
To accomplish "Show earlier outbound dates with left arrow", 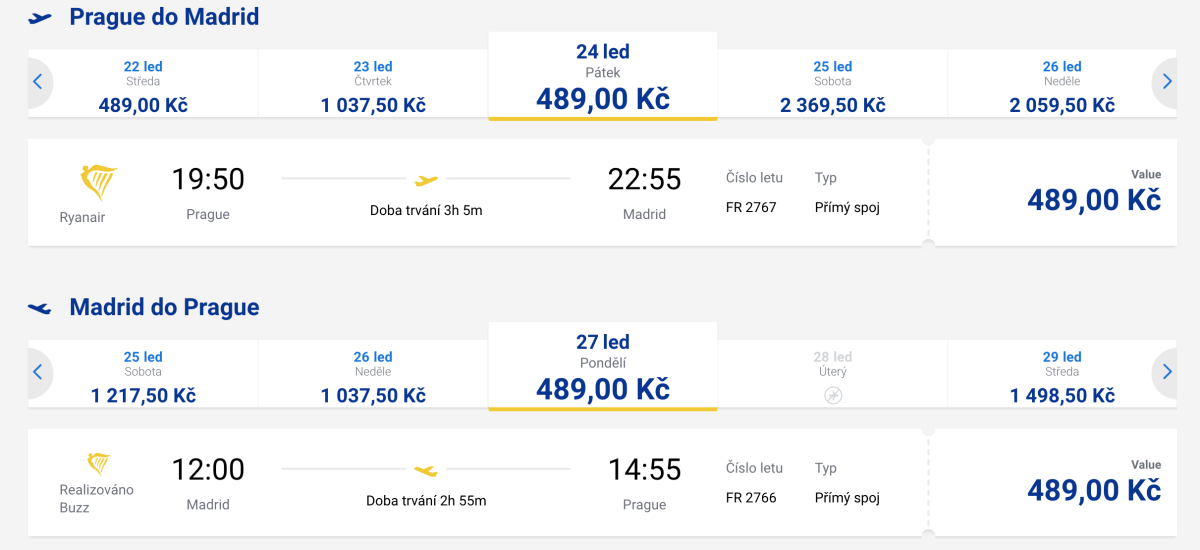I will (38, 82).
